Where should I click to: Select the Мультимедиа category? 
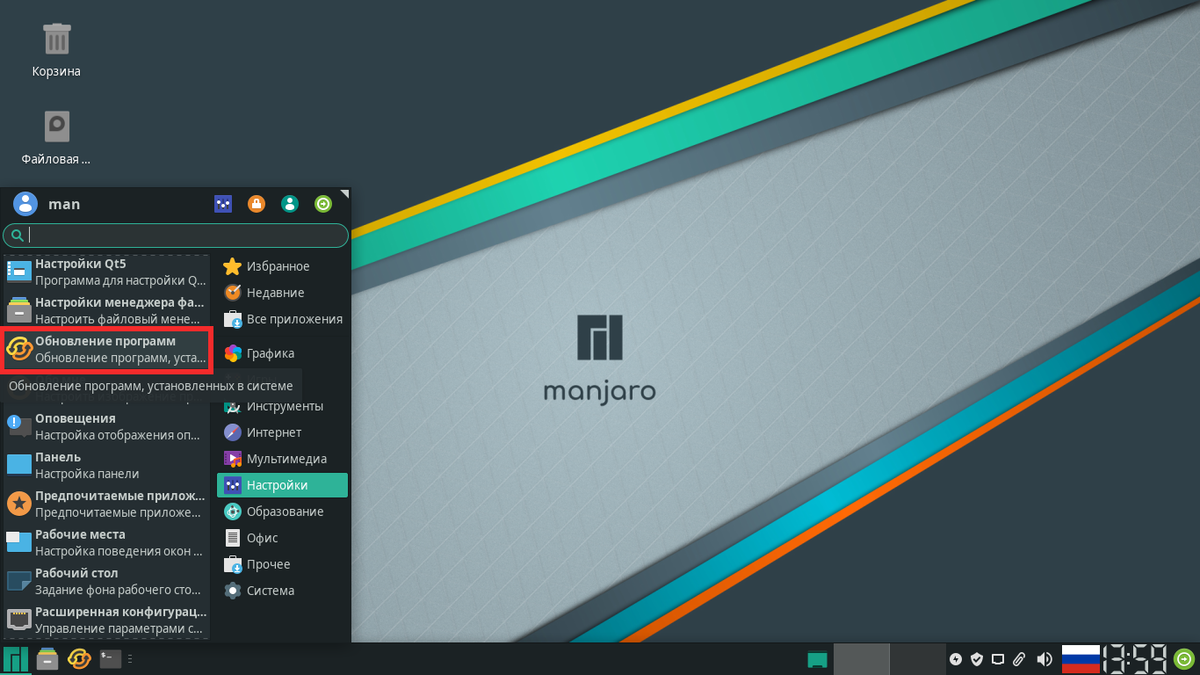coord(282,459)
